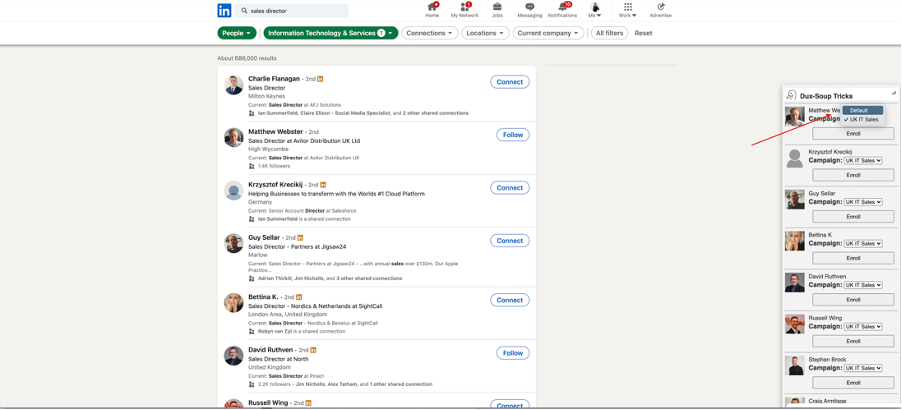Reset the search filters
The image size is (902, 410).
643,33
